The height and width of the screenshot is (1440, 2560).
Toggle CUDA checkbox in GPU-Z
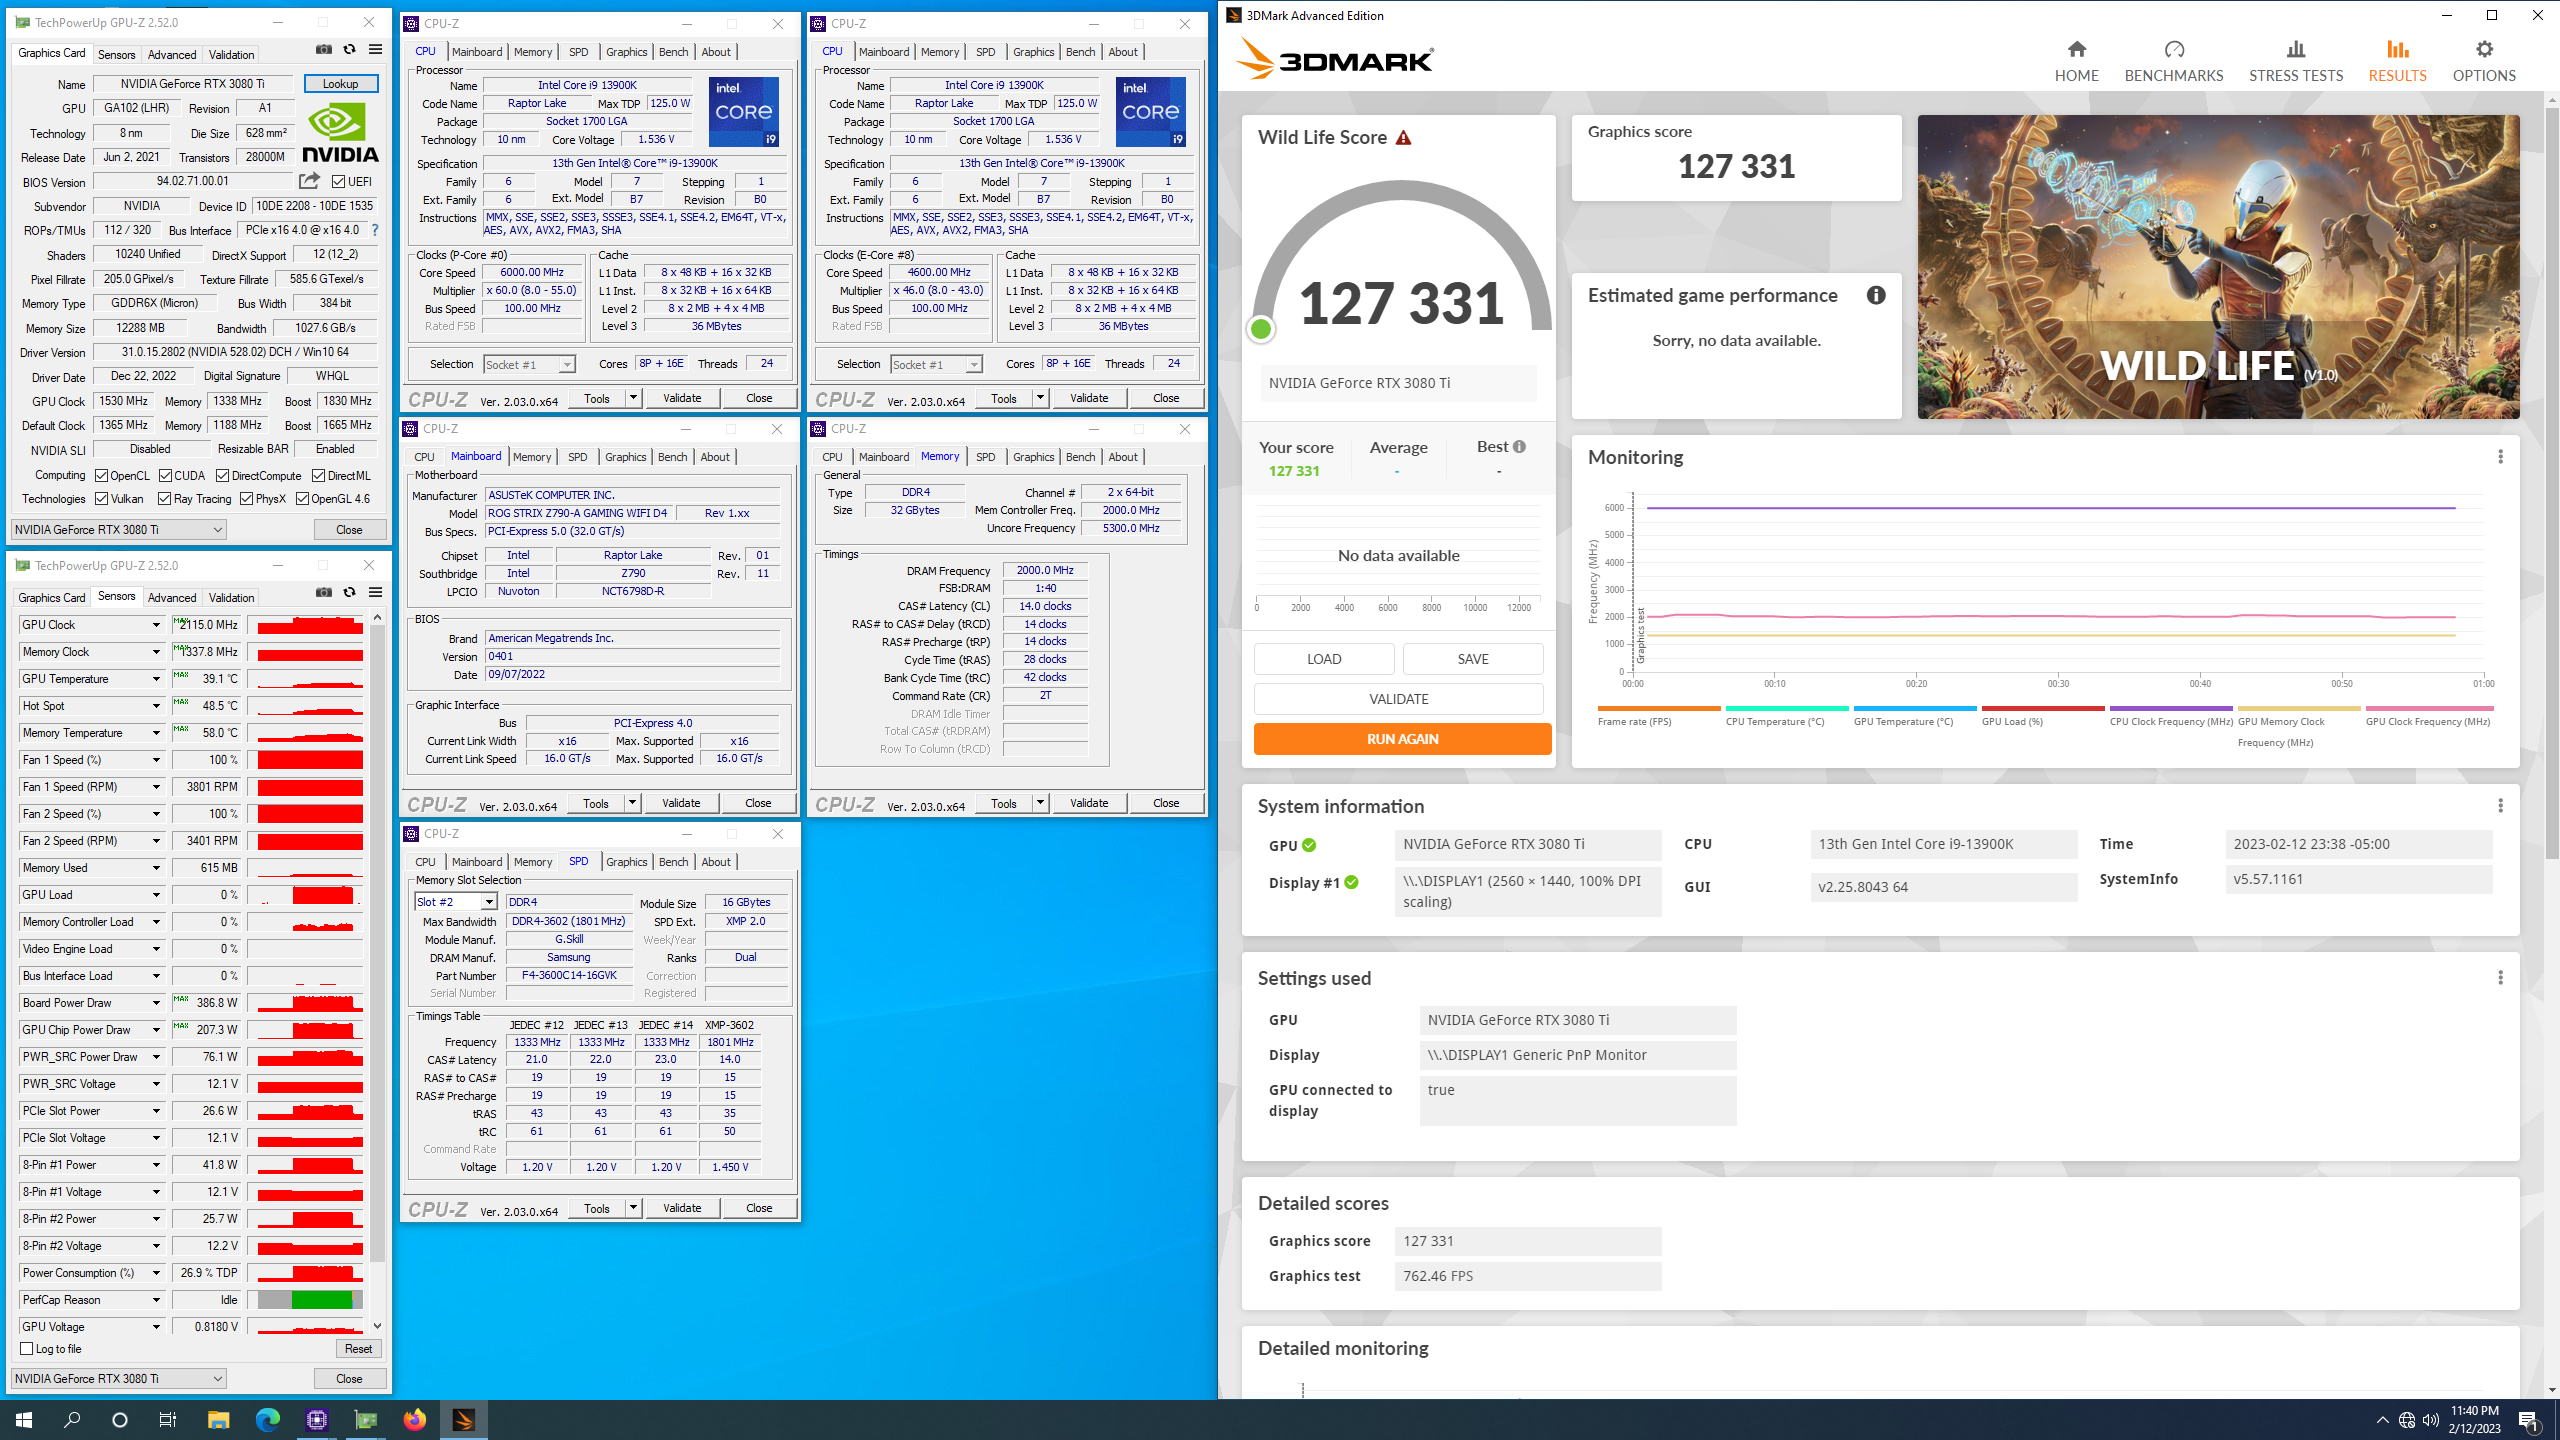click(x=165, y=476)
